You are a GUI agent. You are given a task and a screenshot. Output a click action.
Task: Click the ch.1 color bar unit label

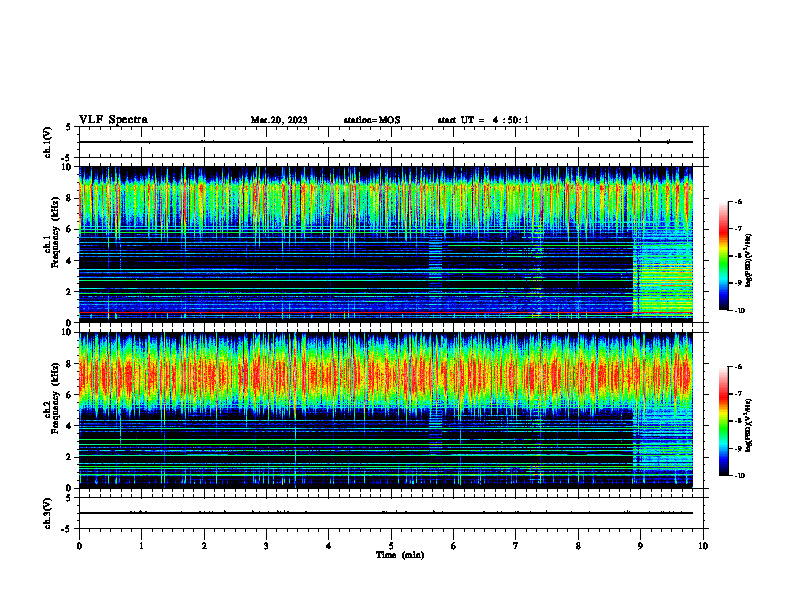point(749,260)
